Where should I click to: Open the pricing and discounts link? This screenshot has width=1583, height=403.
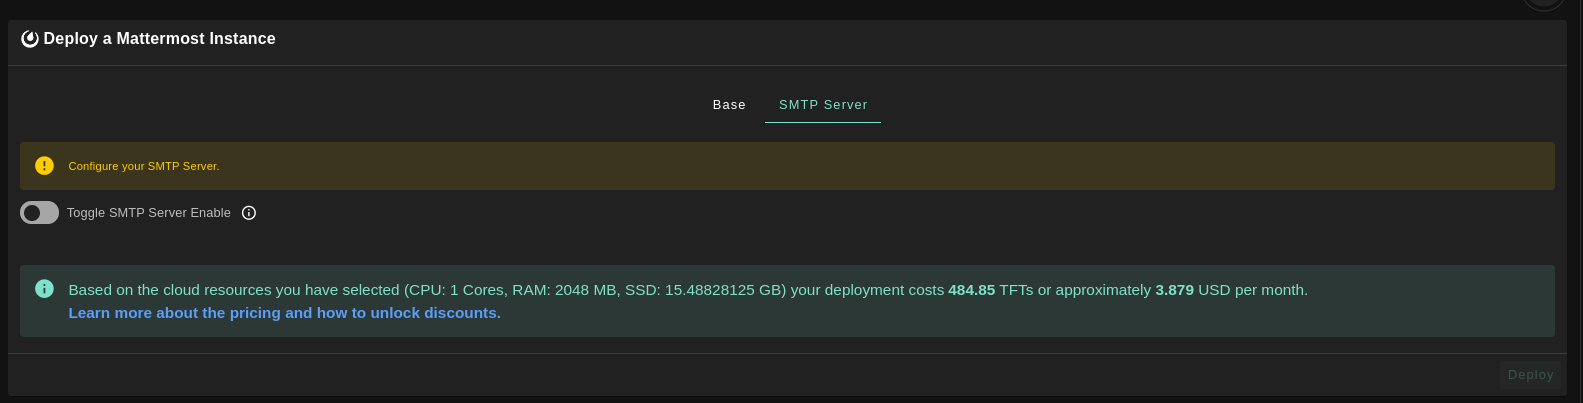point(284,313)
